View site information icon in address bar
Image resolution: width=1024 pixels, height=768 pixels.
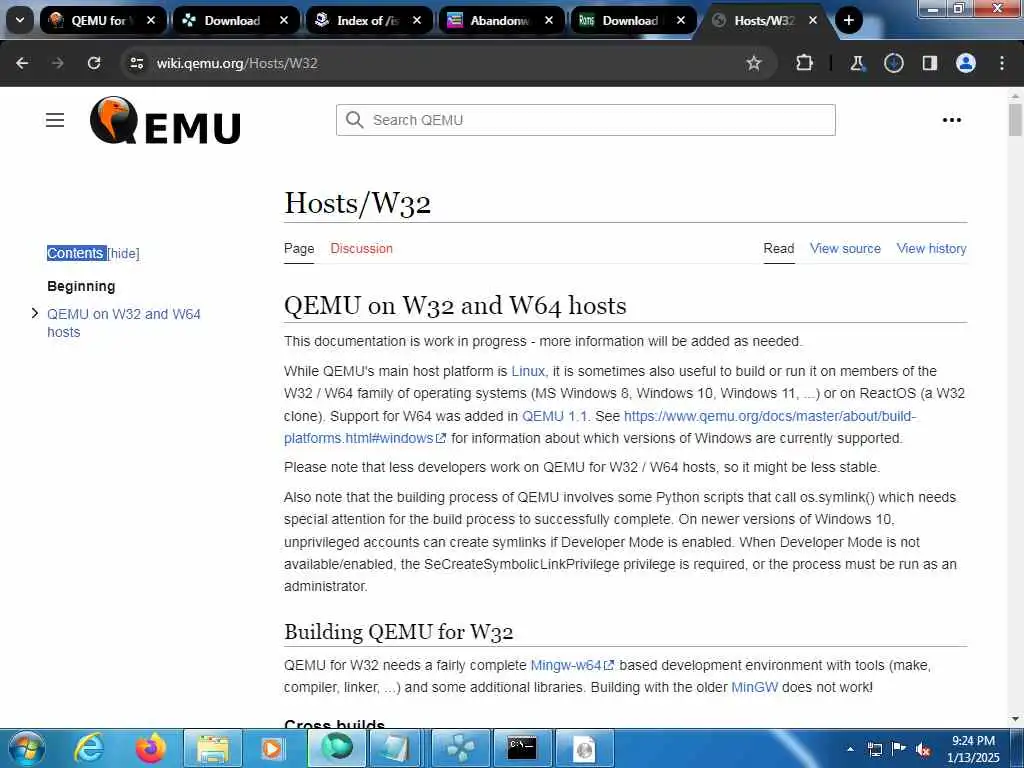point(136,63)
